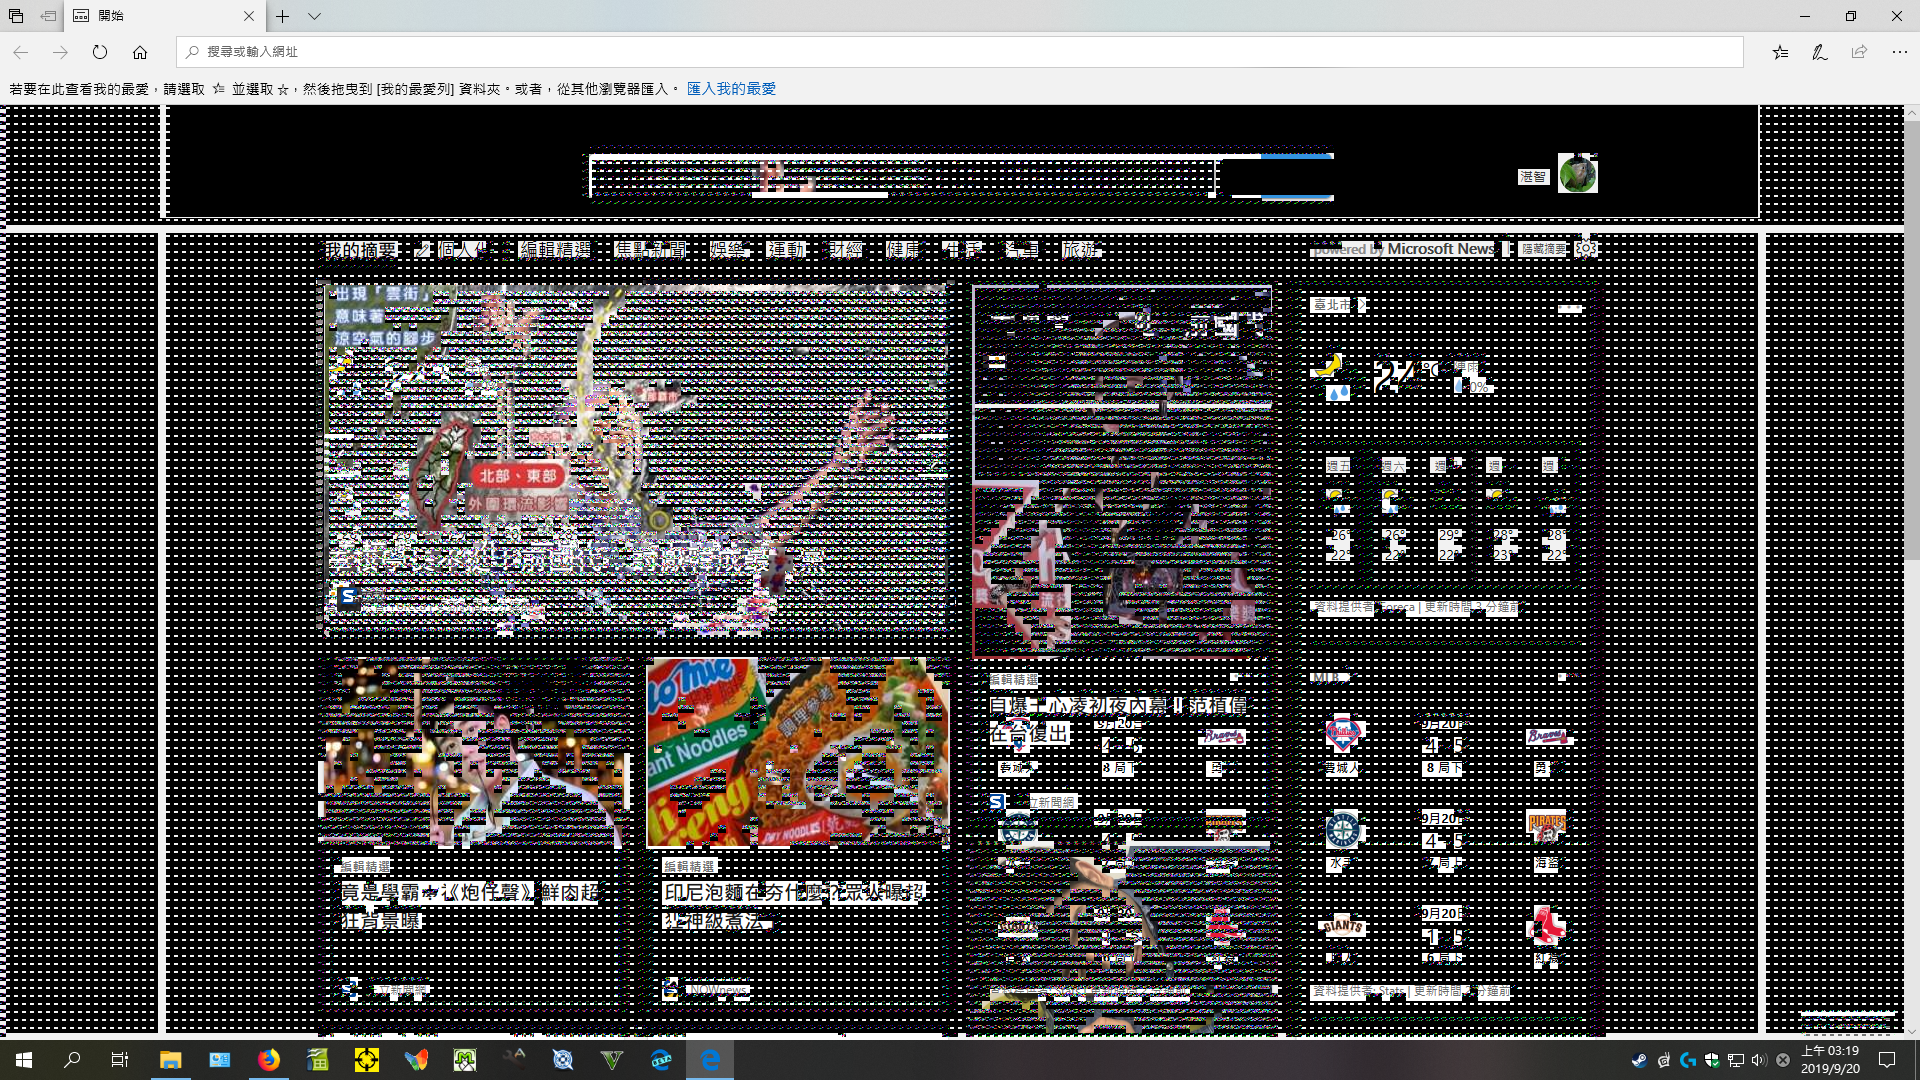Click the address bar search field

point(960,52)
